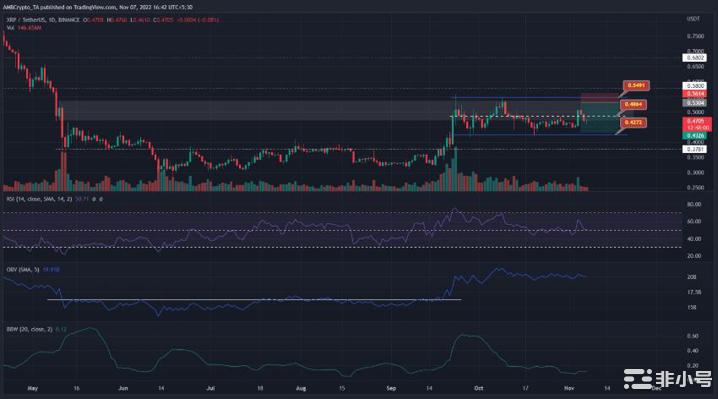Click the Jul label on the time axis
Viewport: 718px width, 399px height.
(210, 388)
